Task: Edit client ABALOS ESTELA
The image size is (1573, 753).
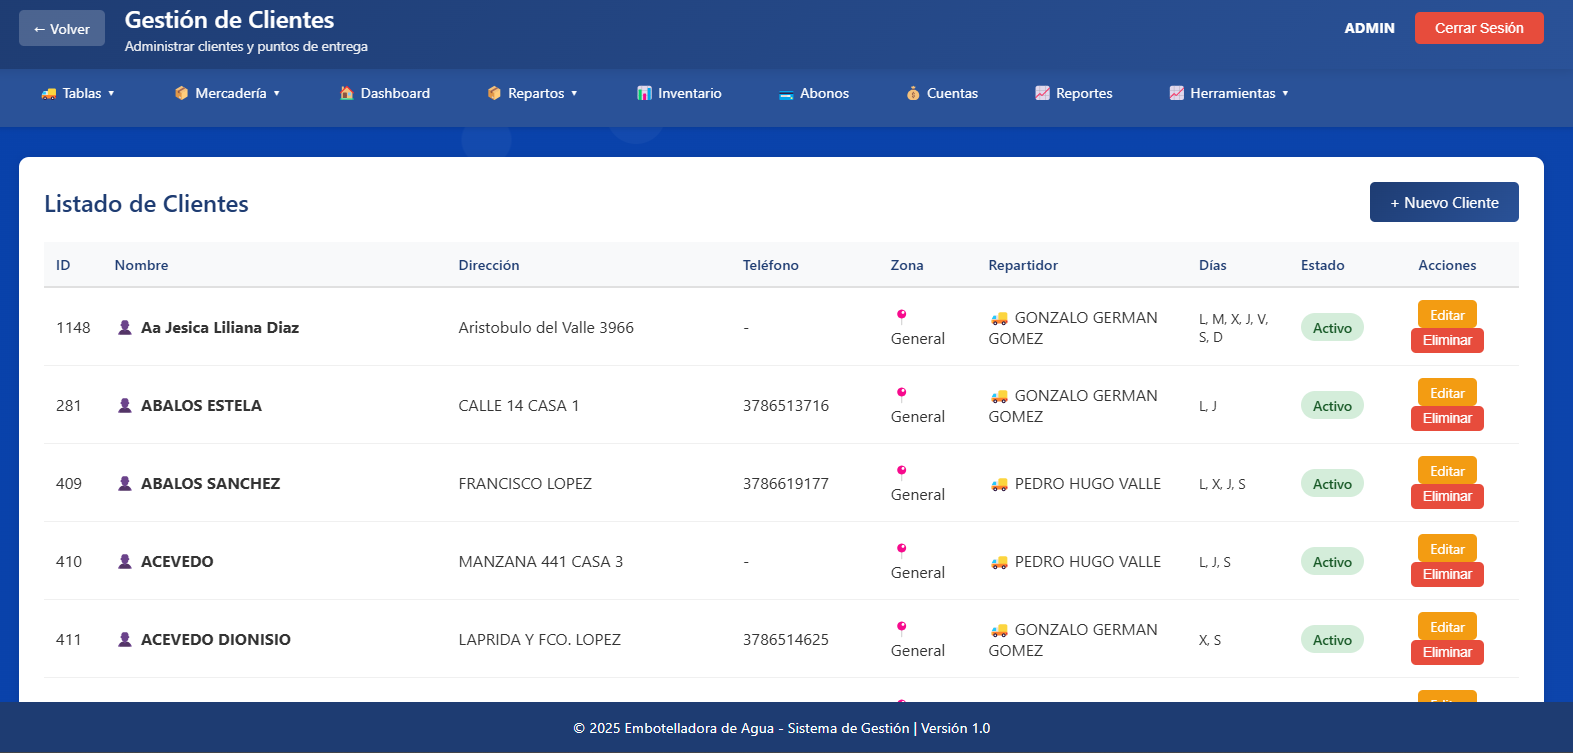Action: pyautogui.click(x=1447, y=392)
